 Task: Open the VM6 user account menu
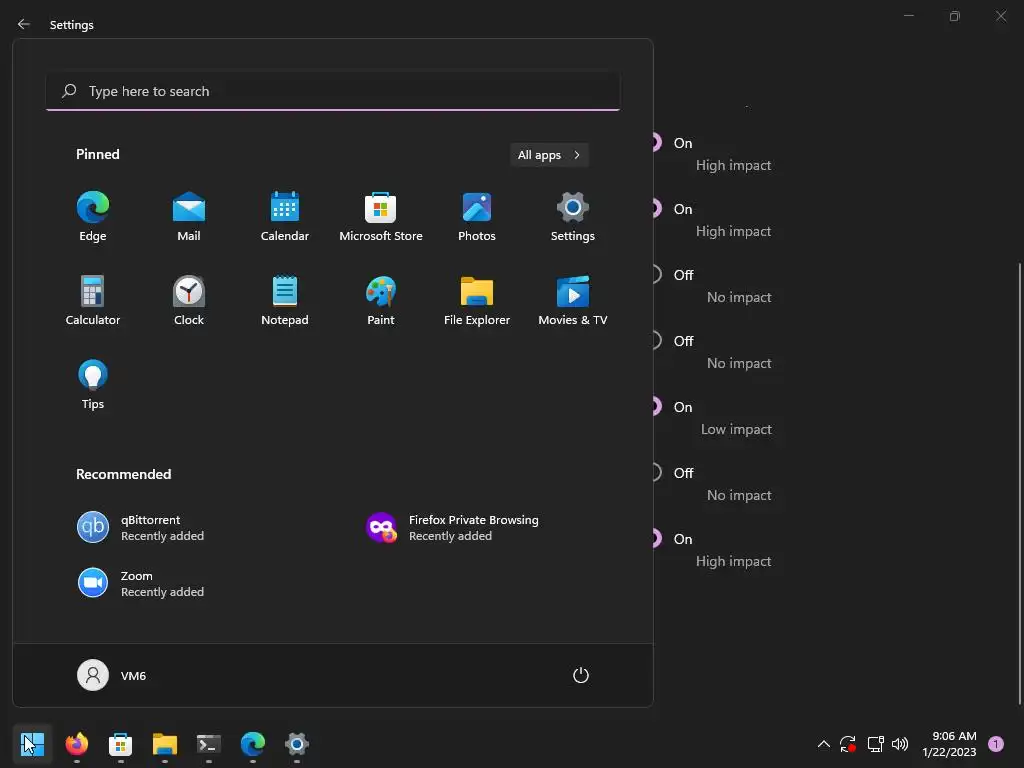pos(112,675)
